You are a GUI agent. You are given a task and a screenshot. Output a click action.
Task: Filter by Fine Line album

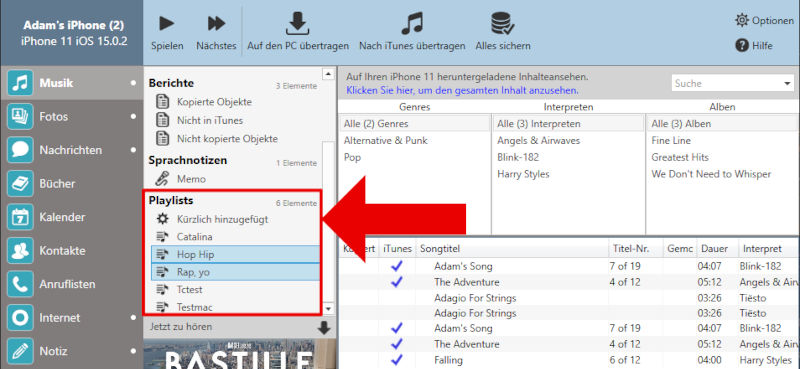coord(671,140)
